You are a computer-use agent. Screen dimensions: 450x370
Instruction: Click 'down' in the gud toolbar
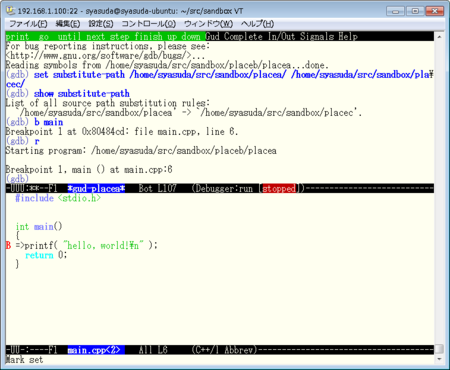pyautogui.click(x=191, y=36)
